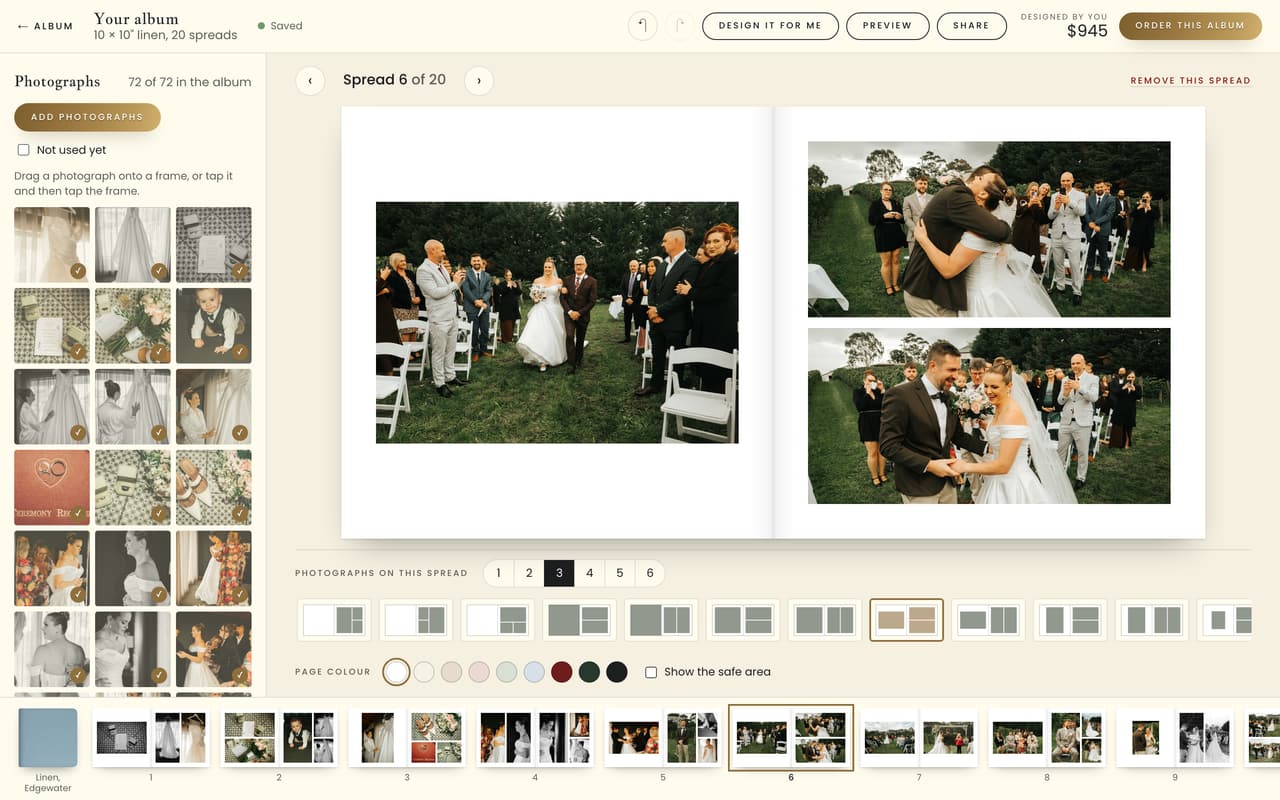Image resolution: width=1280 pixels, height=800 pixels.
Task: Go to the previous spread with the chevron
Action: [x=310, y=80]
